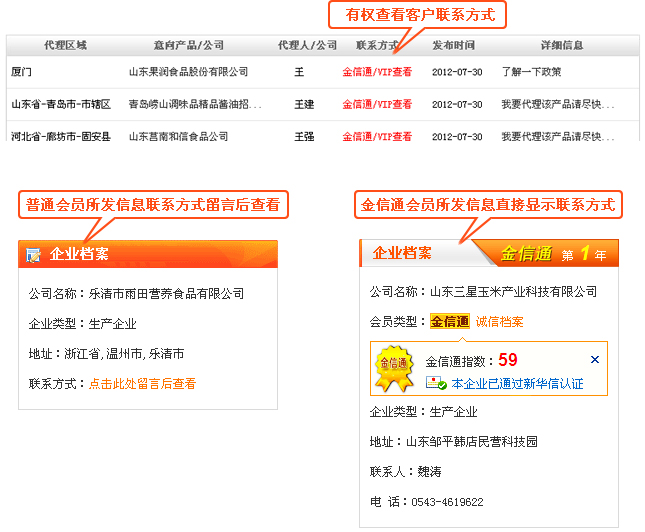Click the 金信通指数 score 59

[508, 360]
